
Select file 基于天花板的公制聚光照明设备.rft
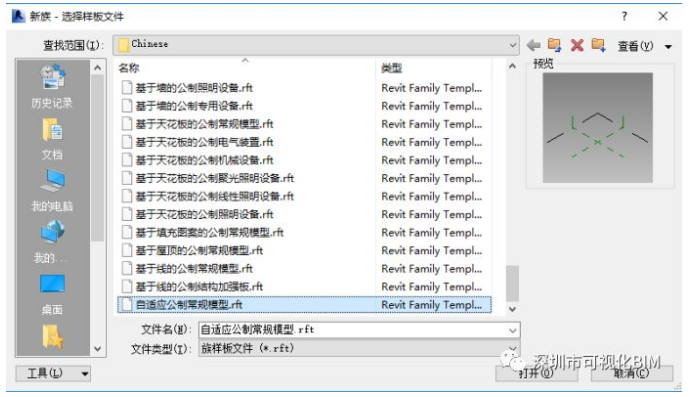point(304,178)
